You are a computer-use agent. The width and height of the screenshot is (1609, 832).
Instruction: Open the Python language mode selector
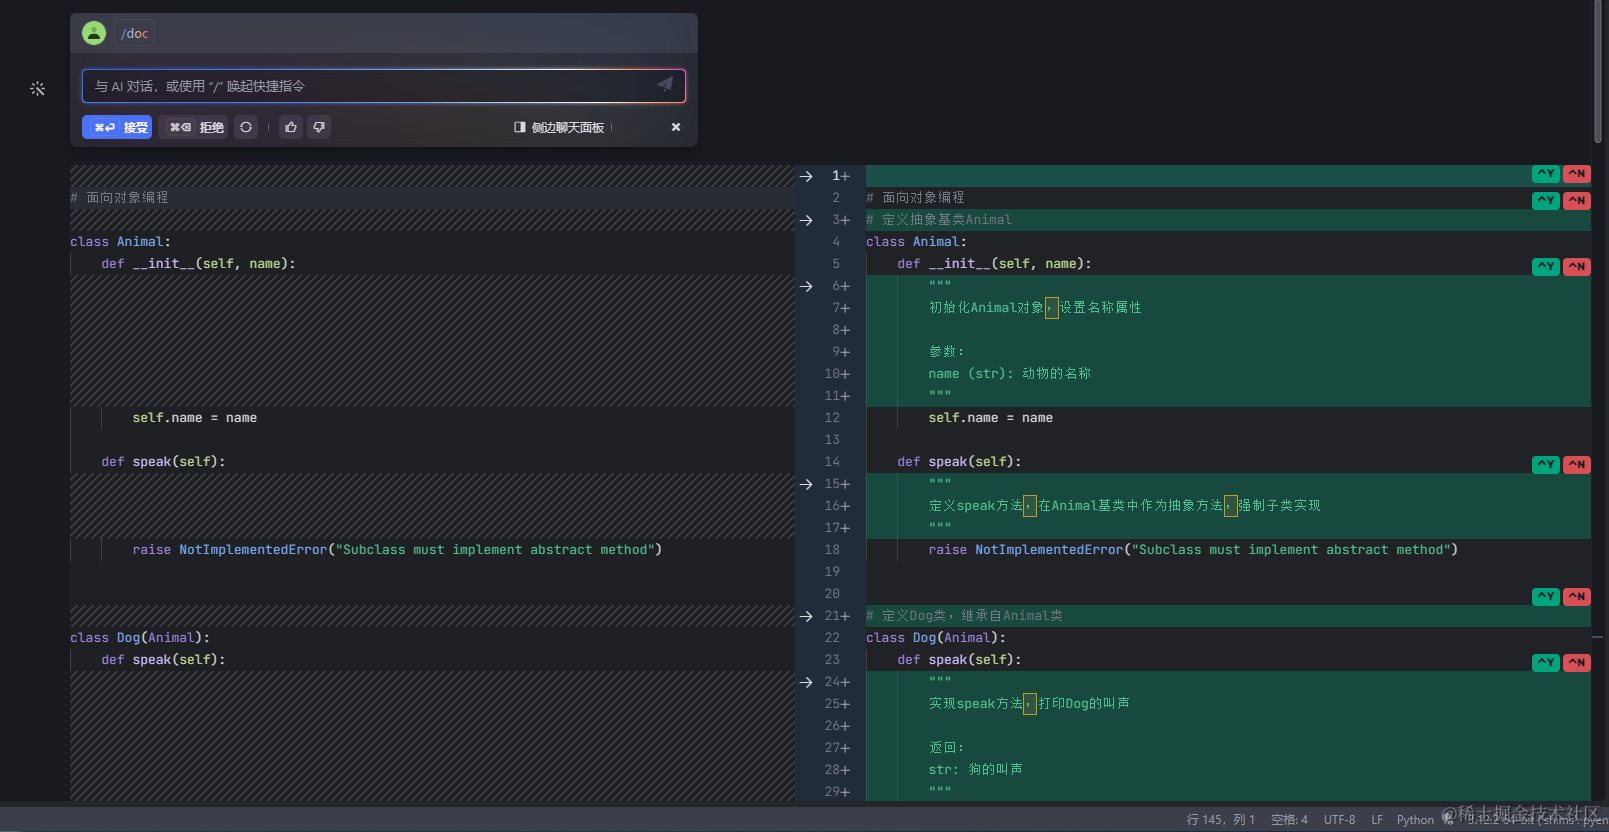tap(1414, 820)
